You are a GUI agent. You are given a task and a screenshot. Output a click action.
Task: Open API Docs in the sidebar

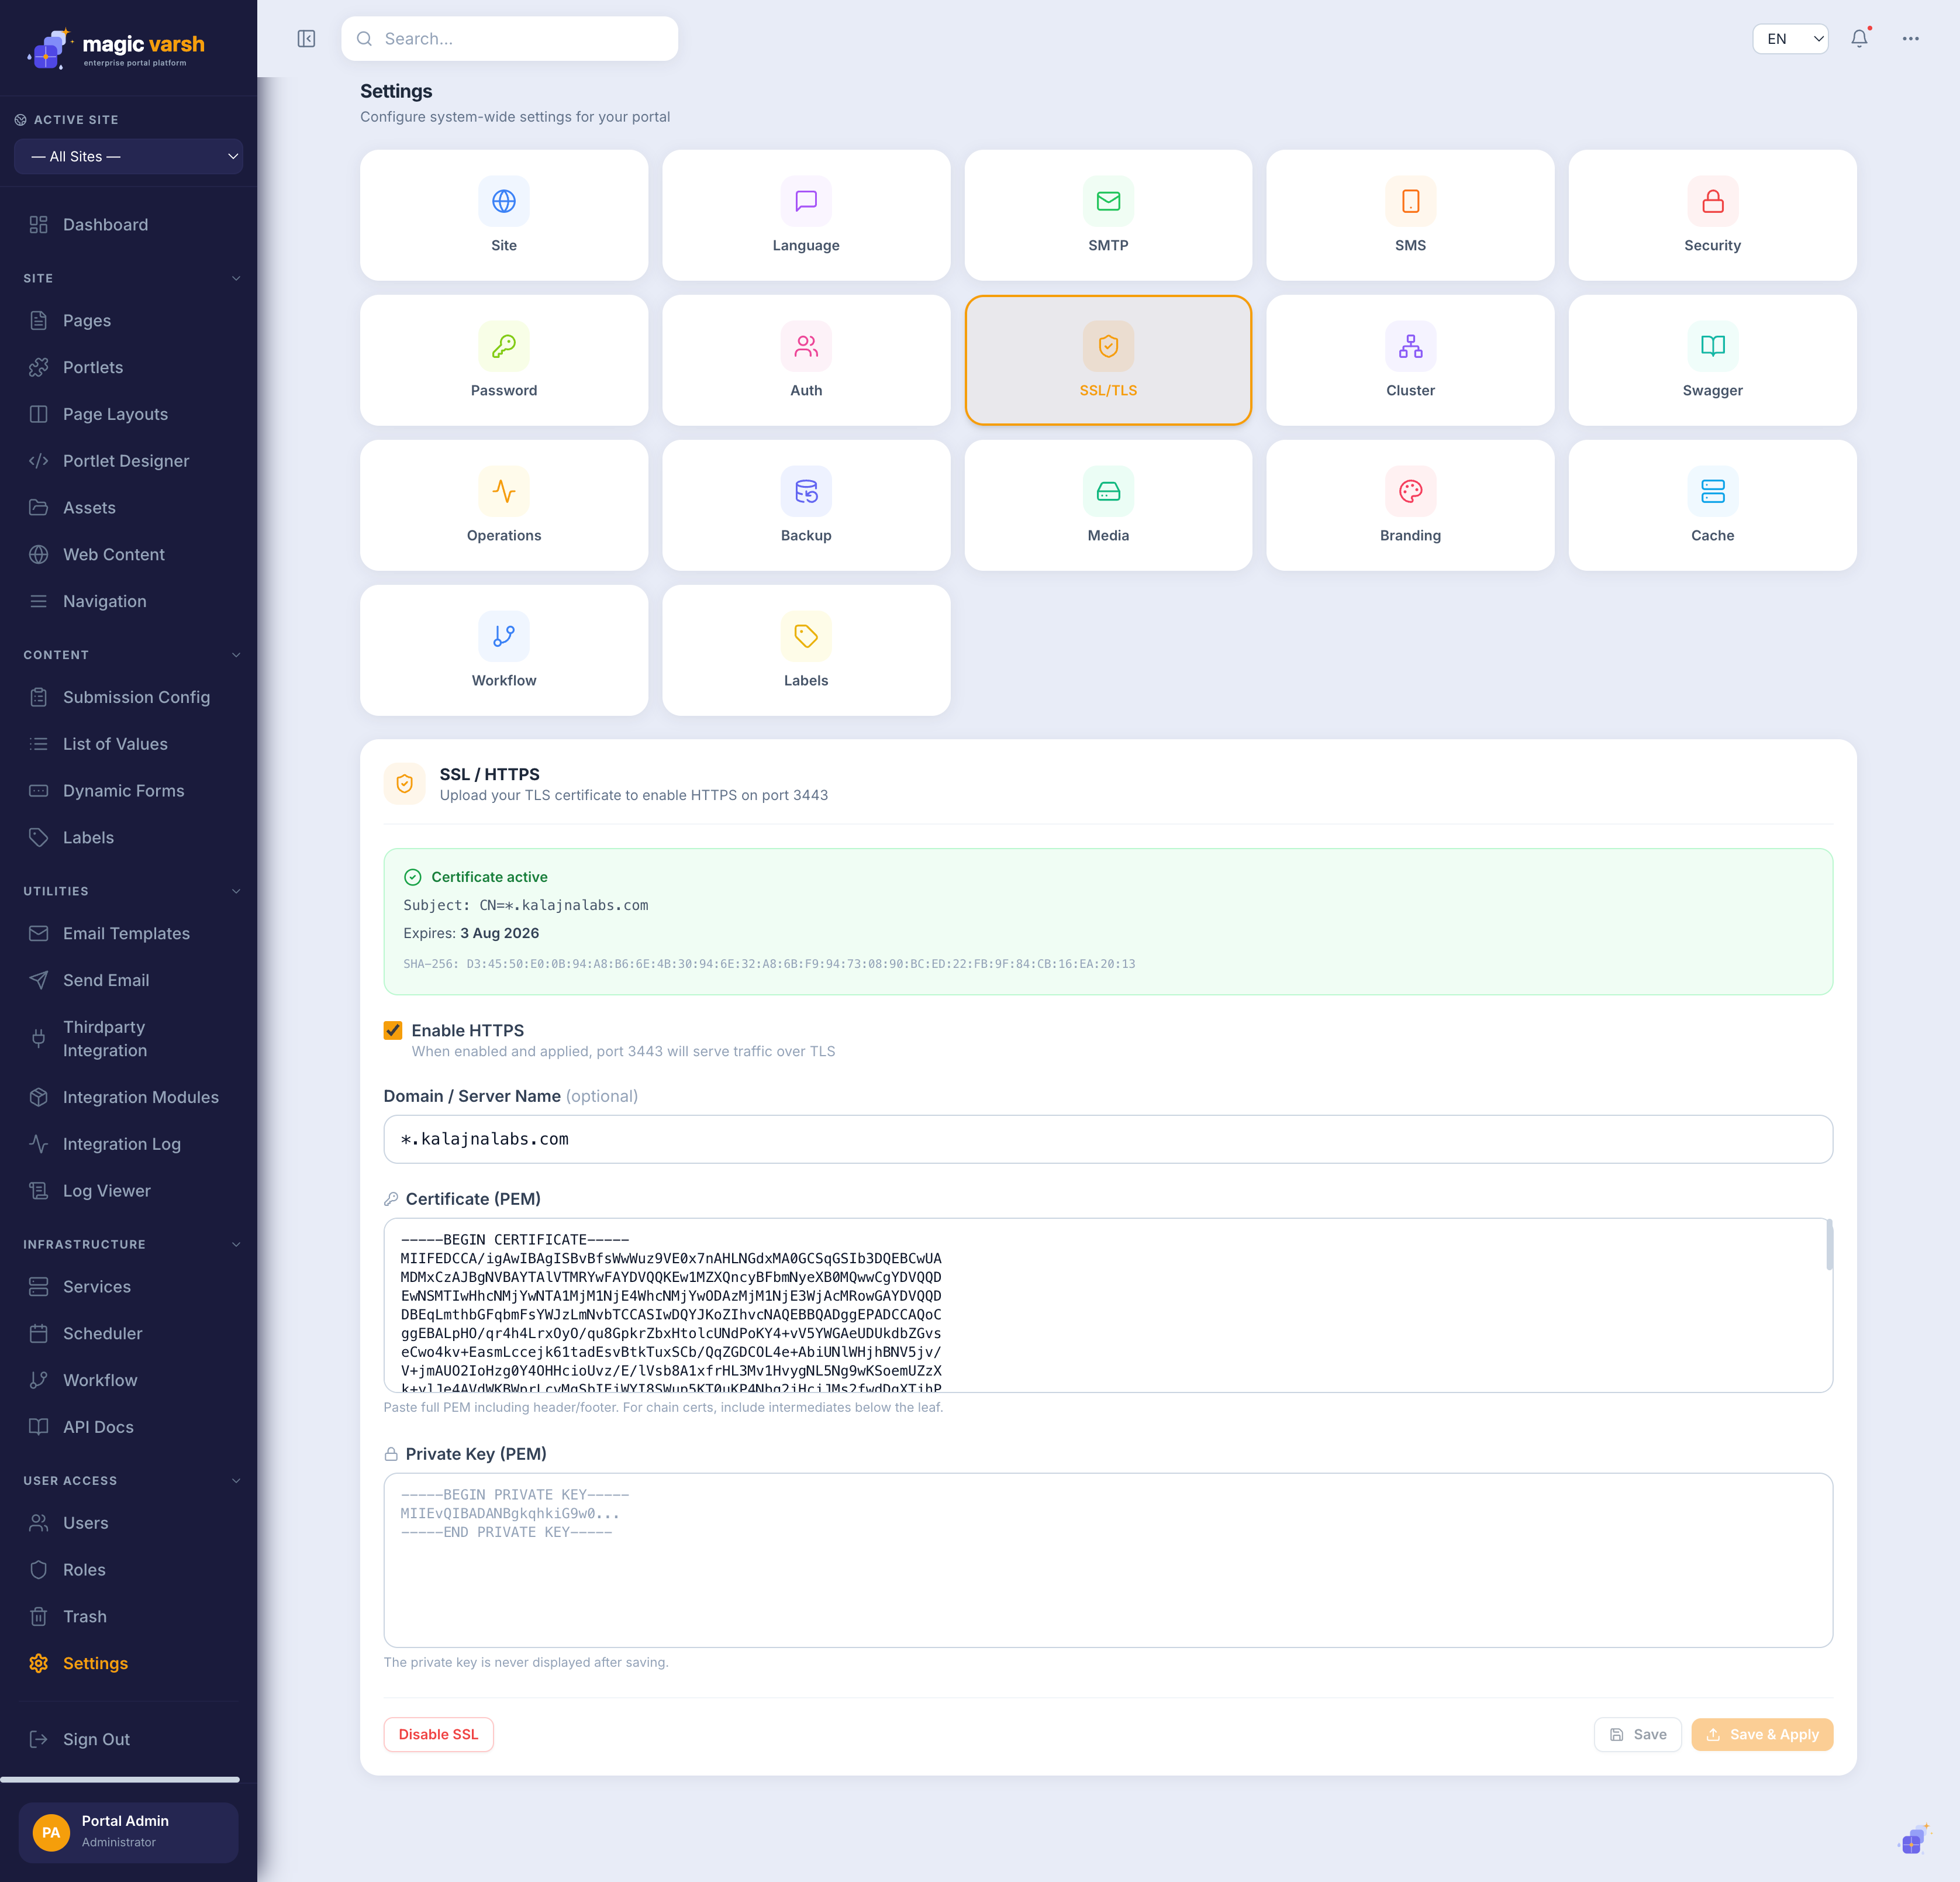(x=128, y=1427)
